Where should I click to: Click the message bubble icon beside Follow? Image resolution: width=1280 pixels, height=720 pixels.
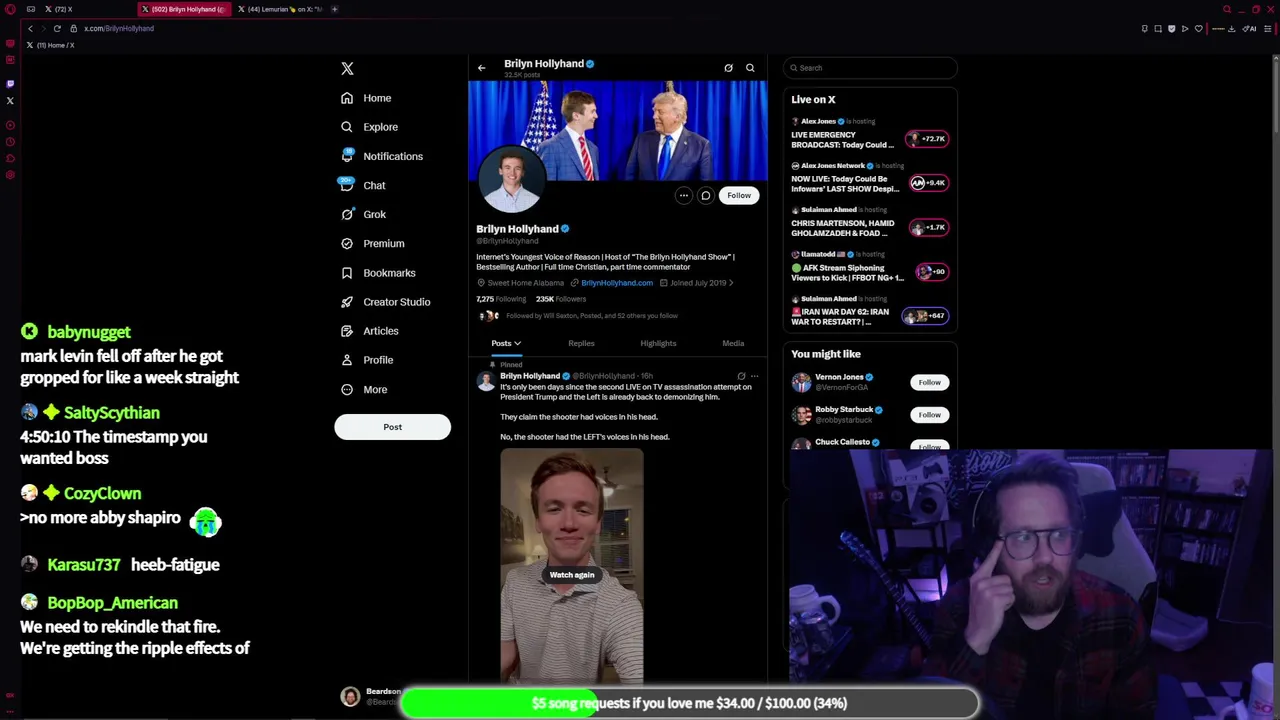coord(705,196)
